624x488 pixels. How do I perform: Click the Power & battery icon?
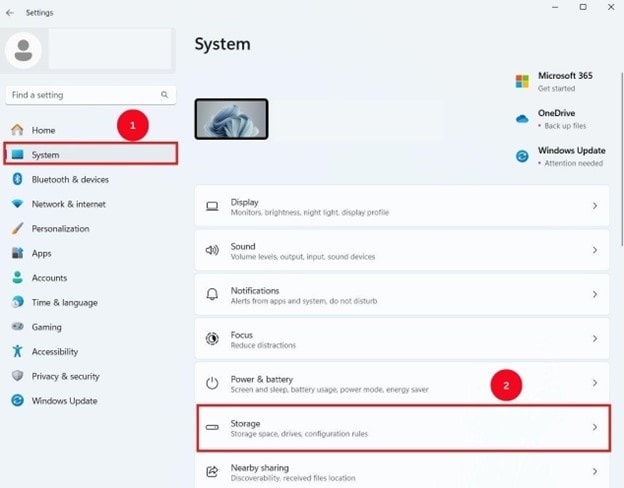(212, 383)
